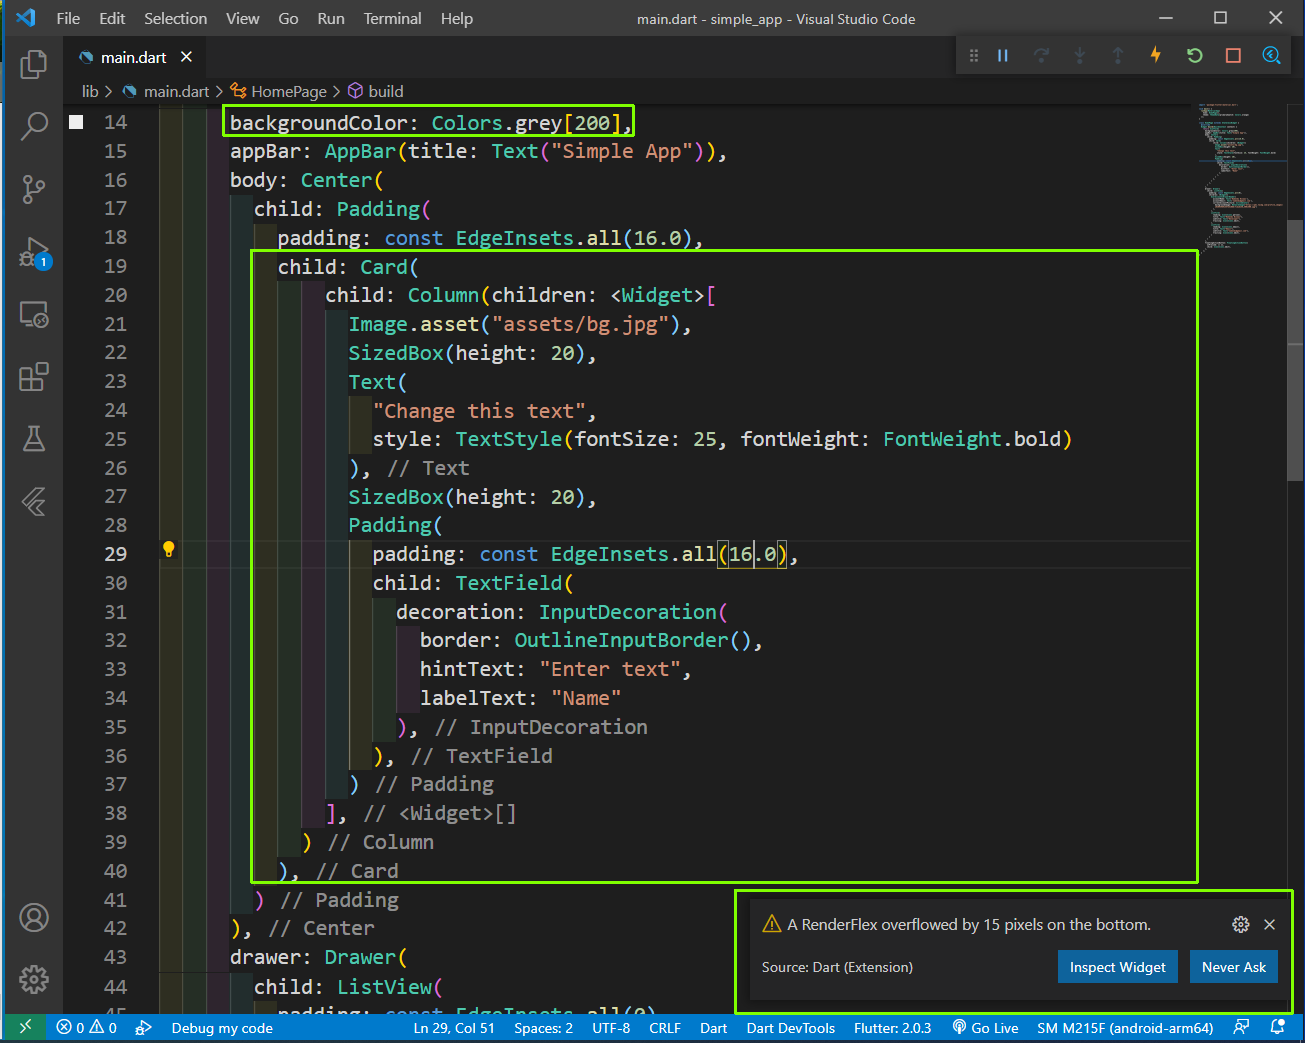Open Dart DevTools from status bar
Viewport: 1305px width, 1043px height.
tap(791, 1027)
